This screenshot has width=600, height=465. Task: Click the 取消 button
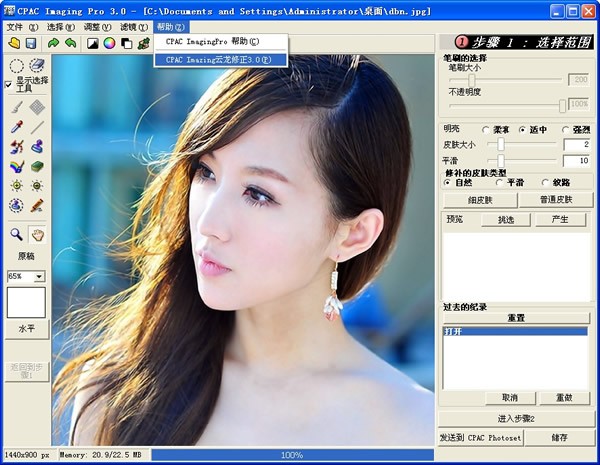tap(510, 398)
